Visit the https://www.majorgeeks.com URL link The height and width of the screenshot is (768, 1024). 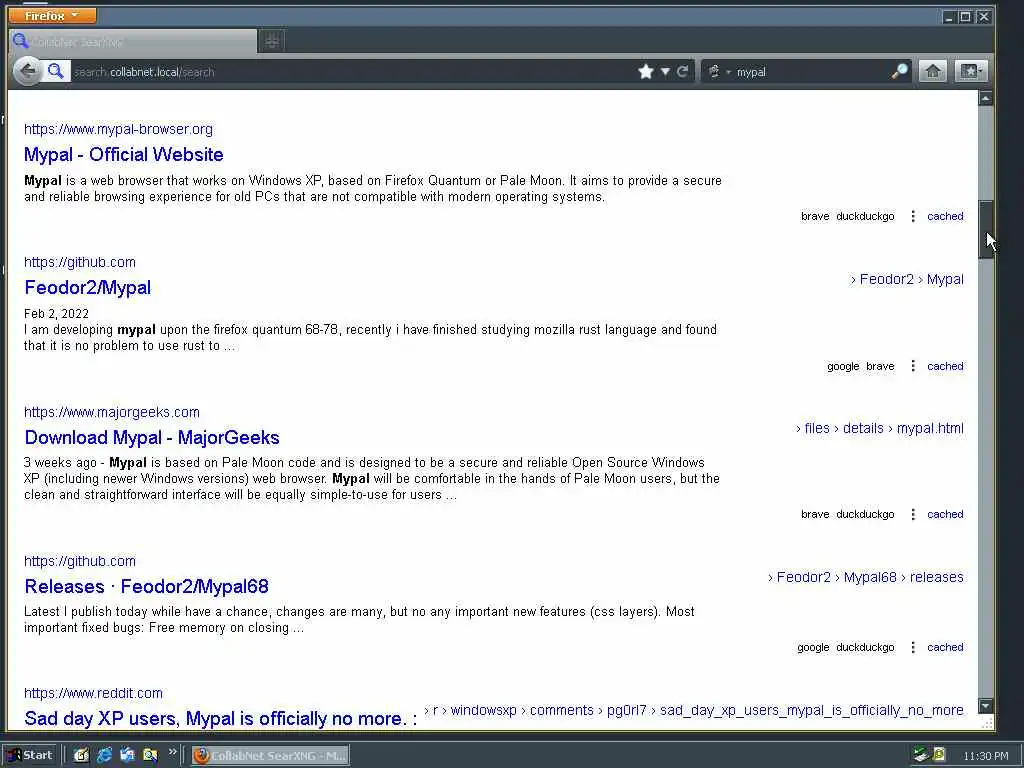pyautogui.click(x=112, y=412)
